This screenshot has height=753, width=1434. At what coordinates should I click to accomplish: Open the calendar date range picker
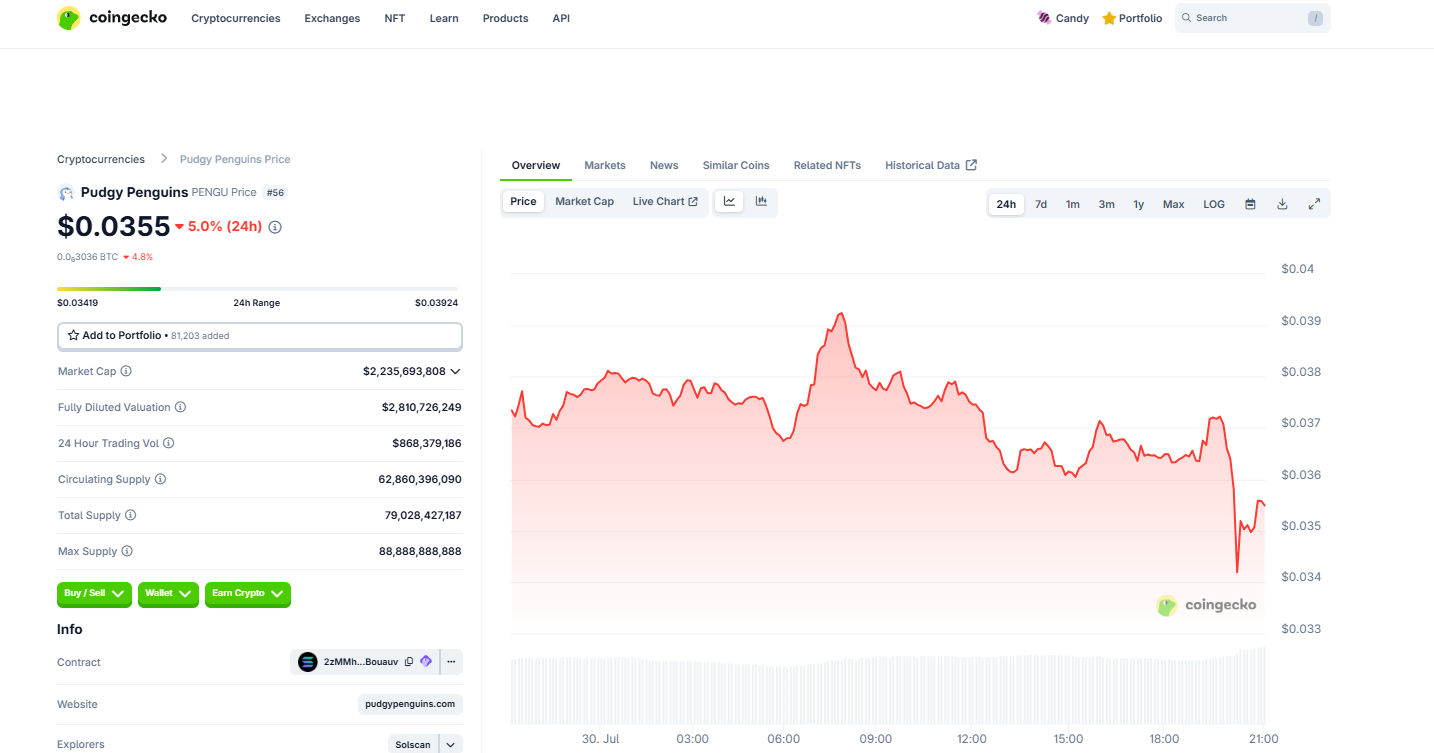(1250, 204)
